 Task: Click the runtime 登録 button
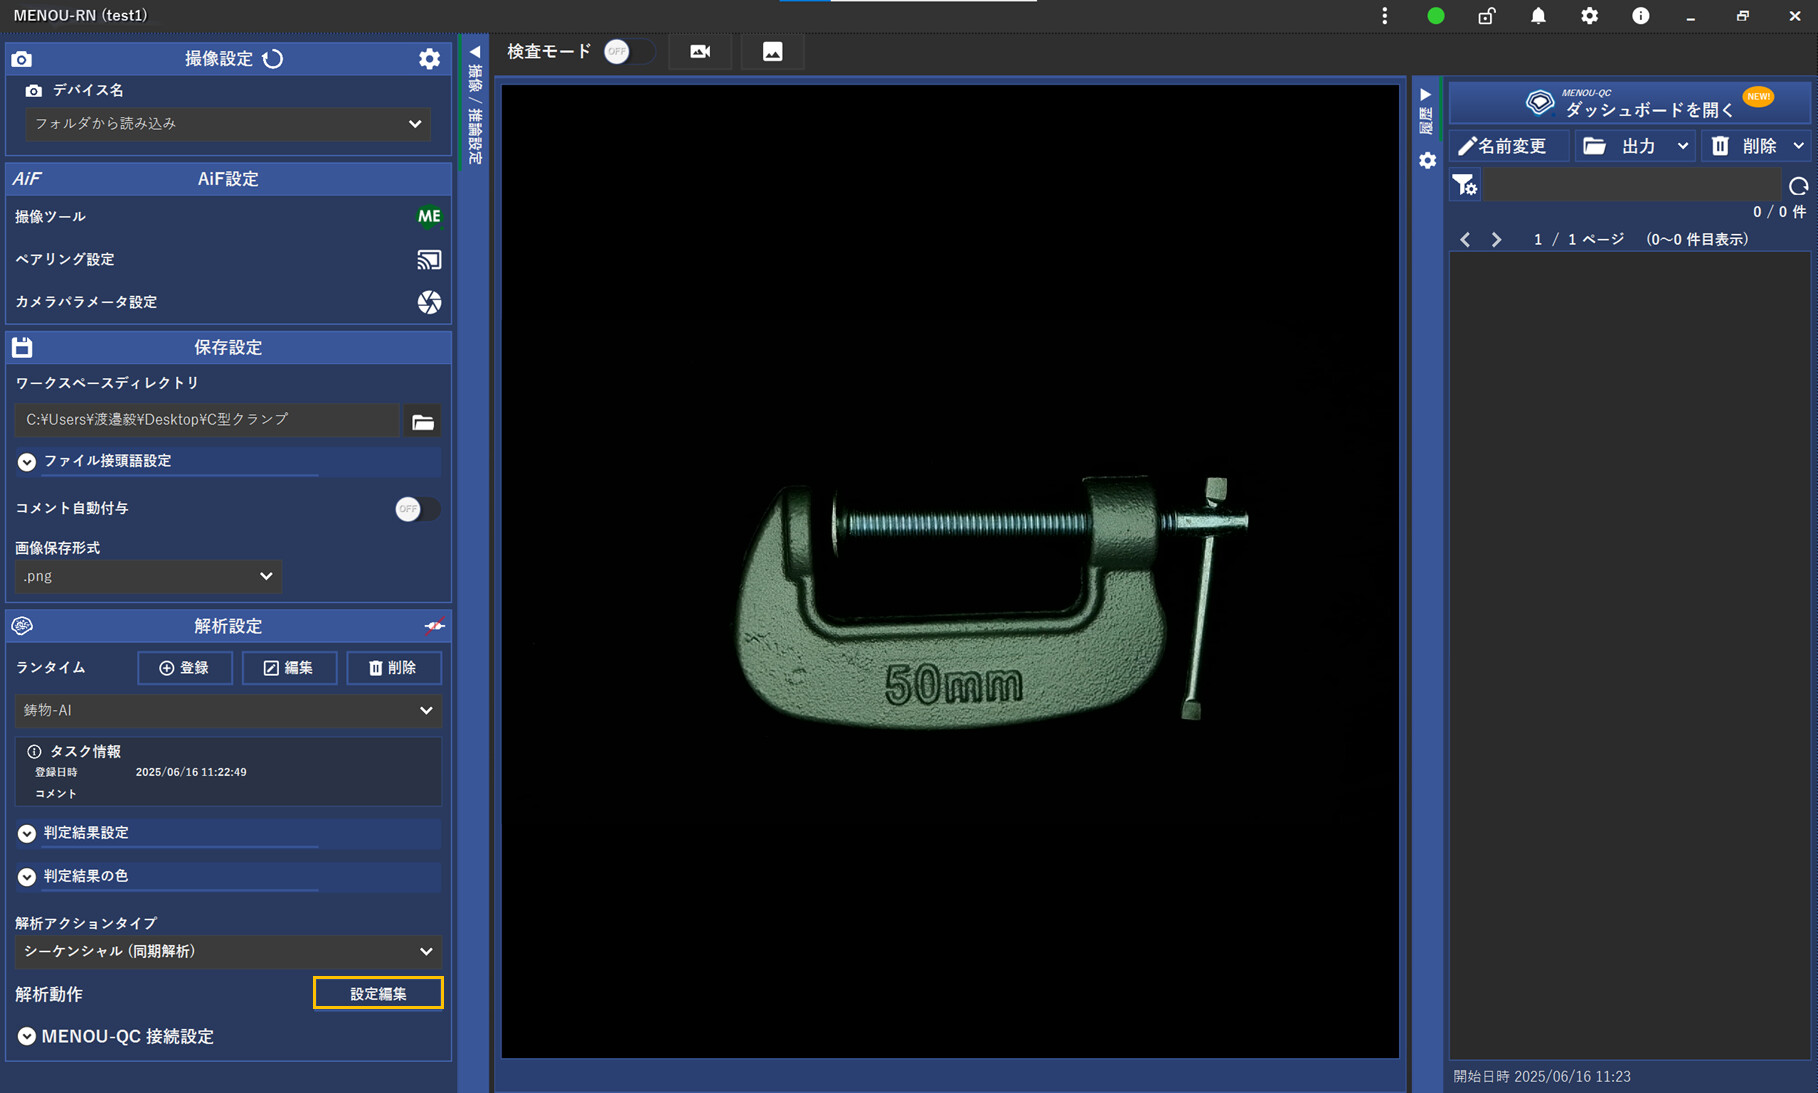coord(185,668)
